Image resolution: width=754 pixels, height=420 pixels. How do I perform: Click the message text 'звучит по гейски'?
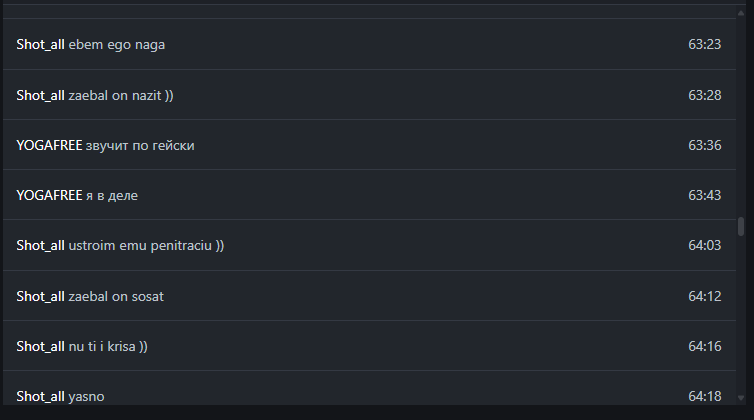(x=140, y=145)
